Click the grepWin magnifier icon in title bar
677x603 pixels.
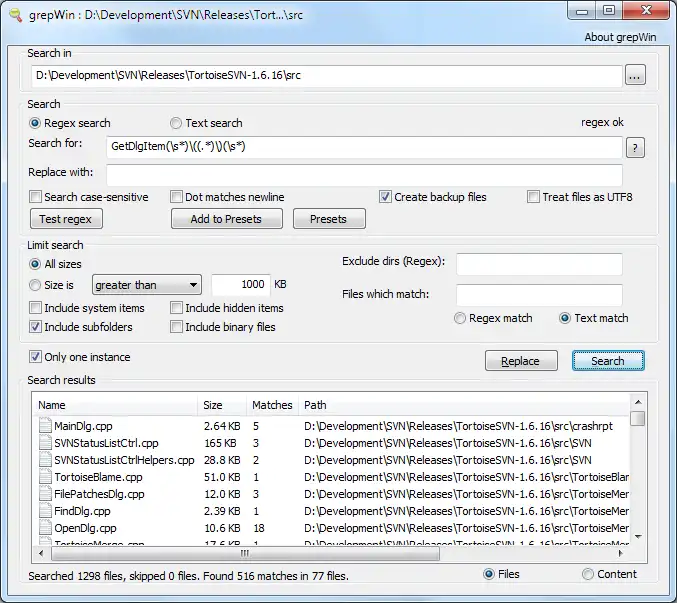[x=16, y=15]
